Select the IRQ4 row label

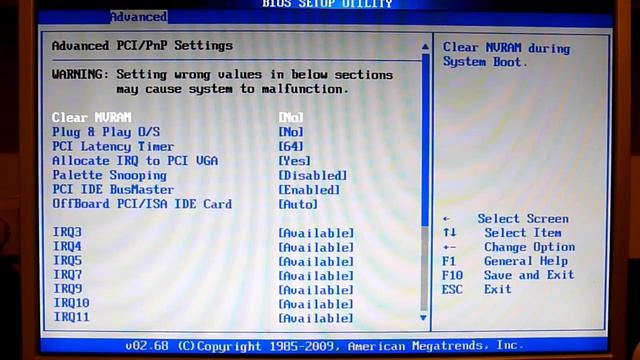(67, 247)
